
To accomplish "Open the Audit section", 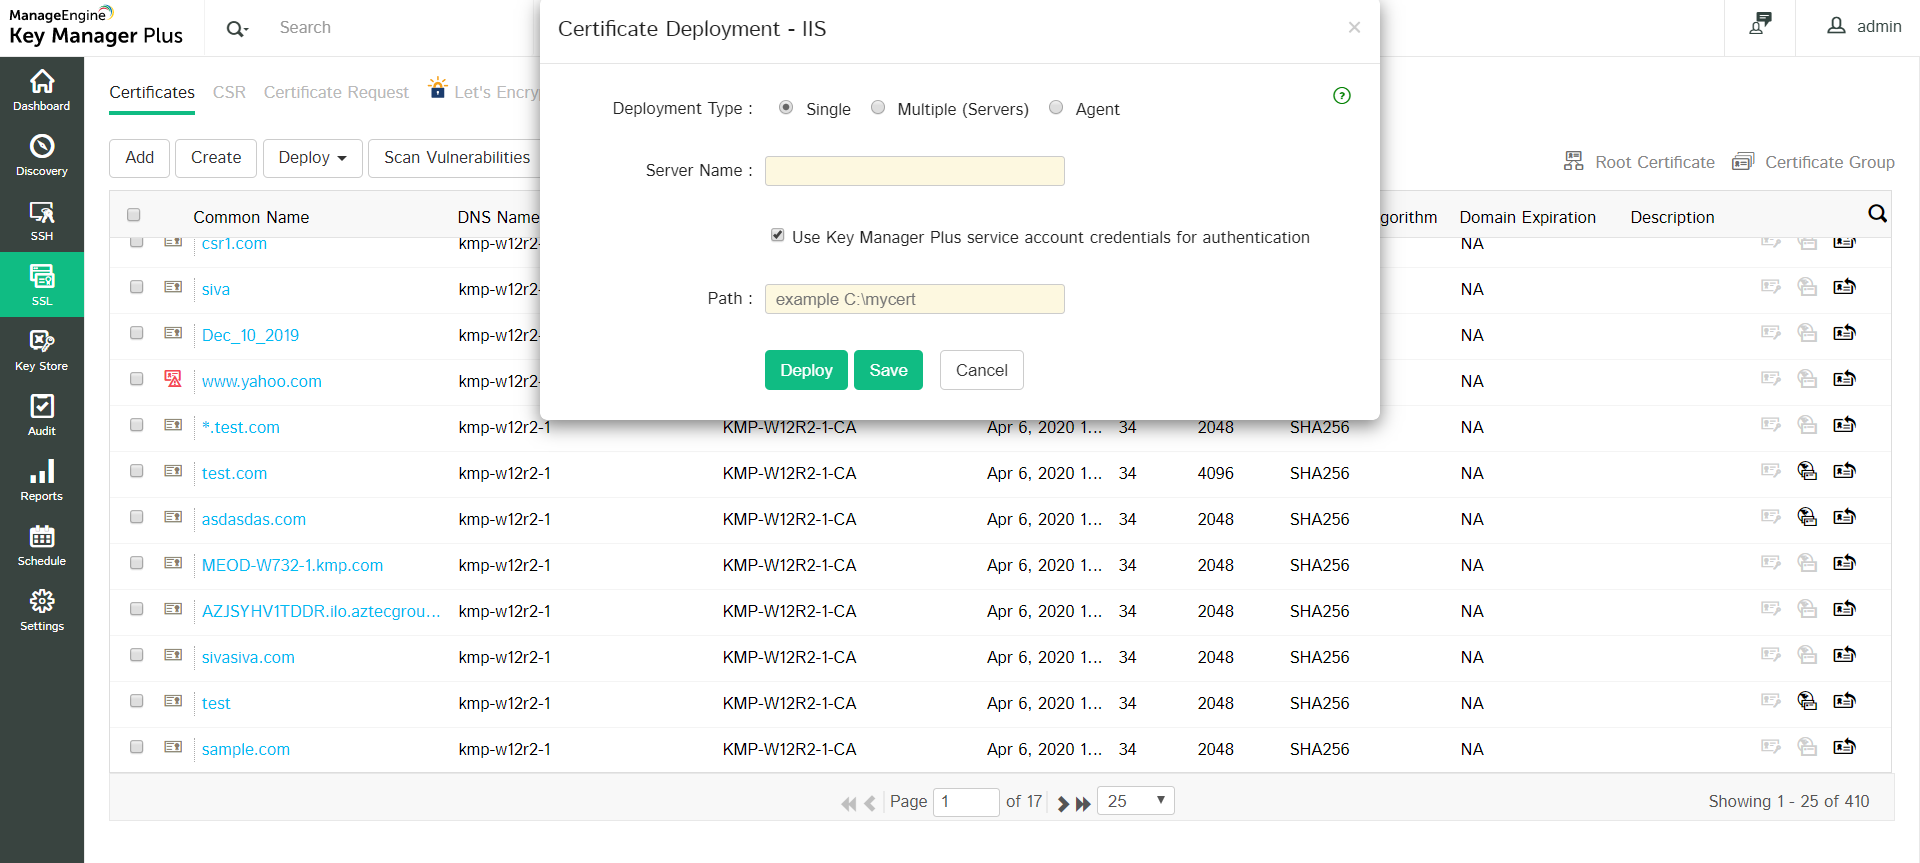I will (42, 415).
